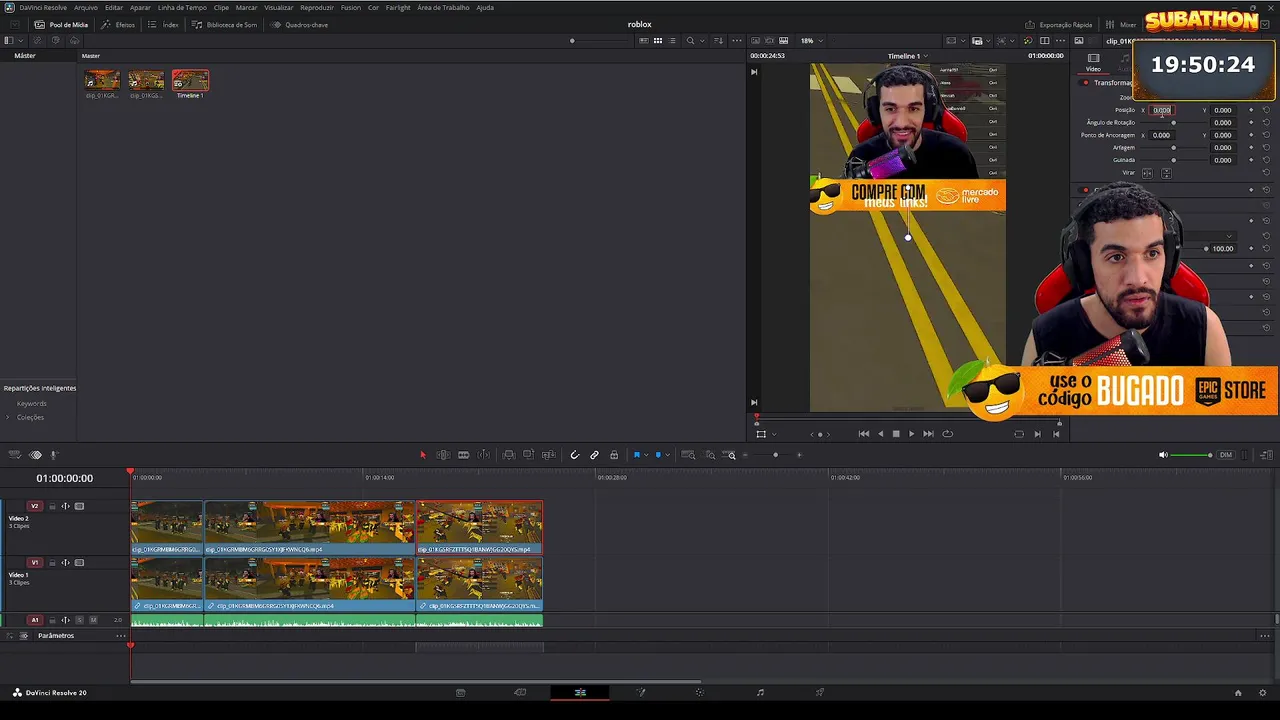Open the Efeitos panel

coord(118,25)
